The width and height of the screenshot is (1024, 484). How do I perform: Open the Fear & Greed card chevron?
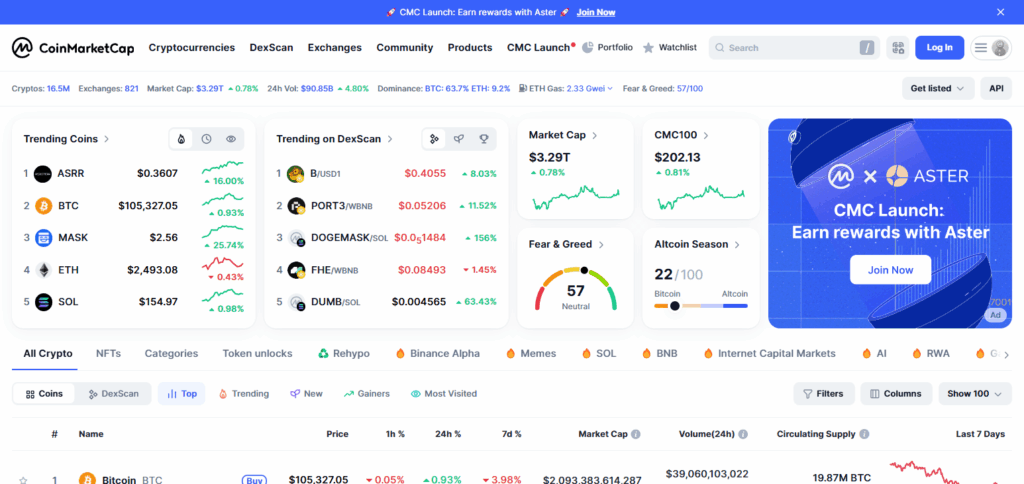601,244
